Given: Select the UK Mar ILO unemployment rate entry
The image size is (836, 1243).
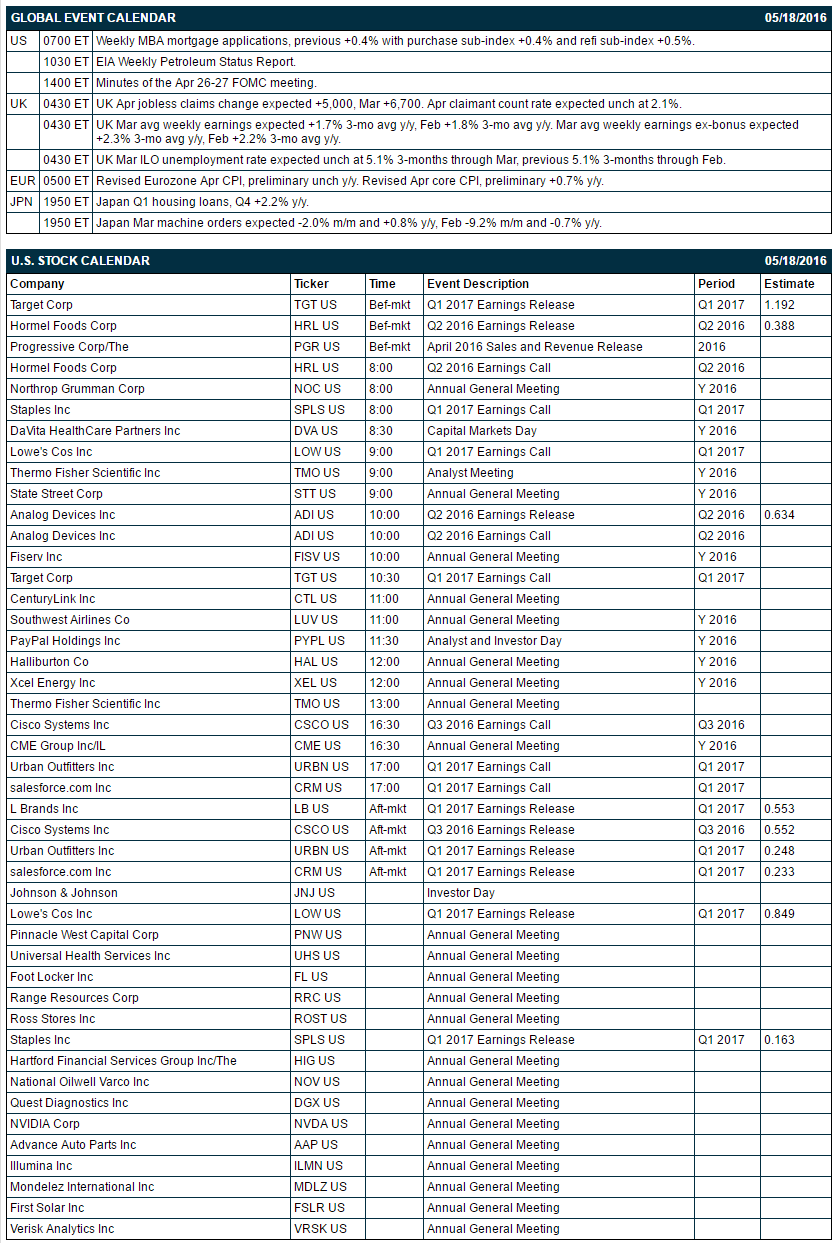Looking at the screenshot, I should coord(411,160).
